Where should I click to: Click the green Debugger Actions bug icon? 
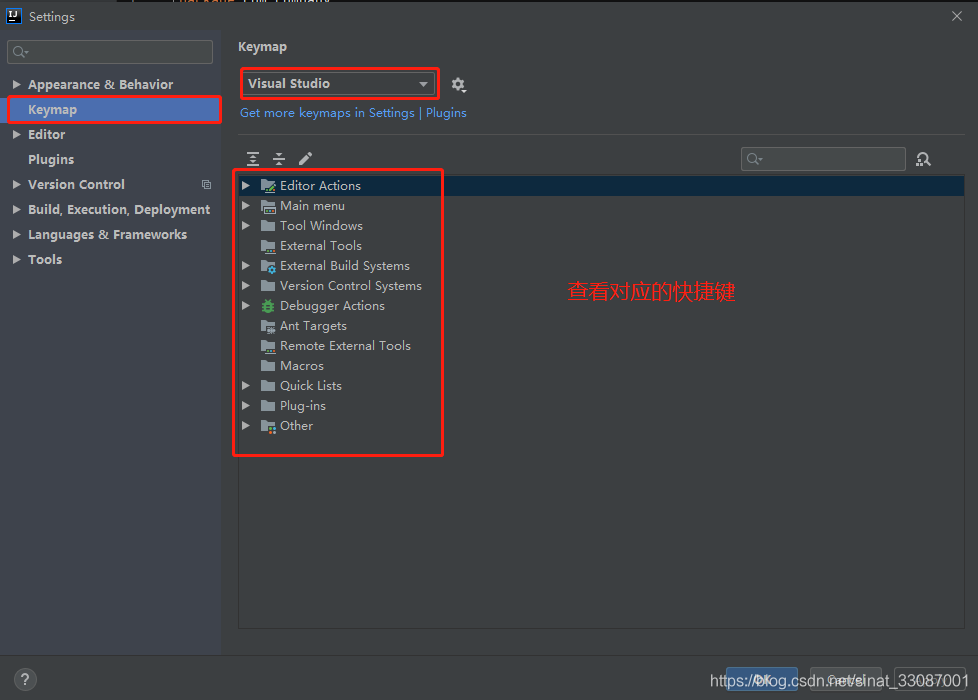(x=268, y=306)
